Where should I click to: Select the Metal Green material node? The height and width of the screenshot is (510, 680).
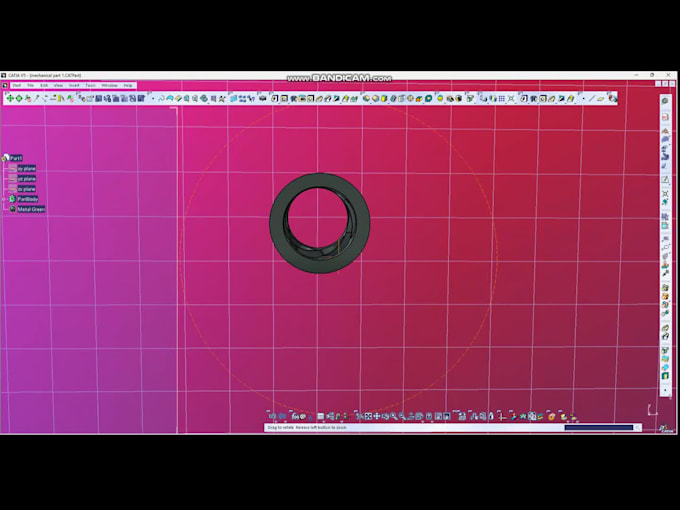pyautogui.click(x=31, y=209)
